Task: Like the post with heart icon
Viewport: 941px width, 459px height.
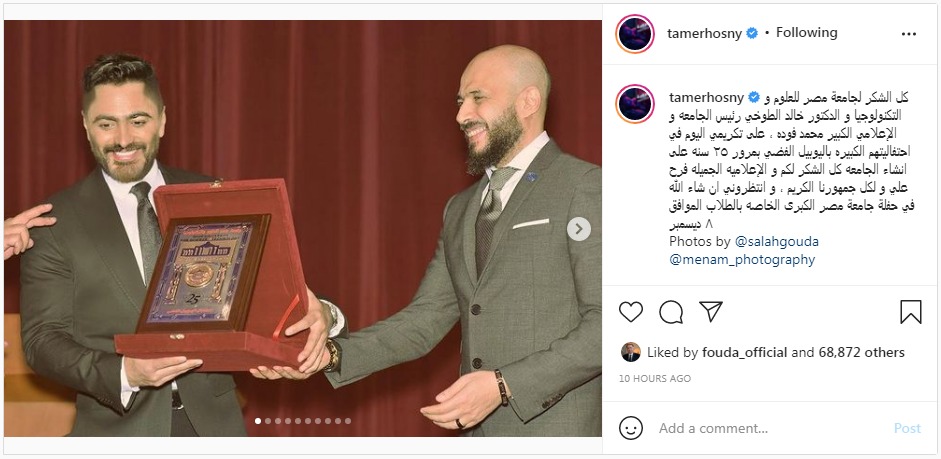Action: click(631, 312)
